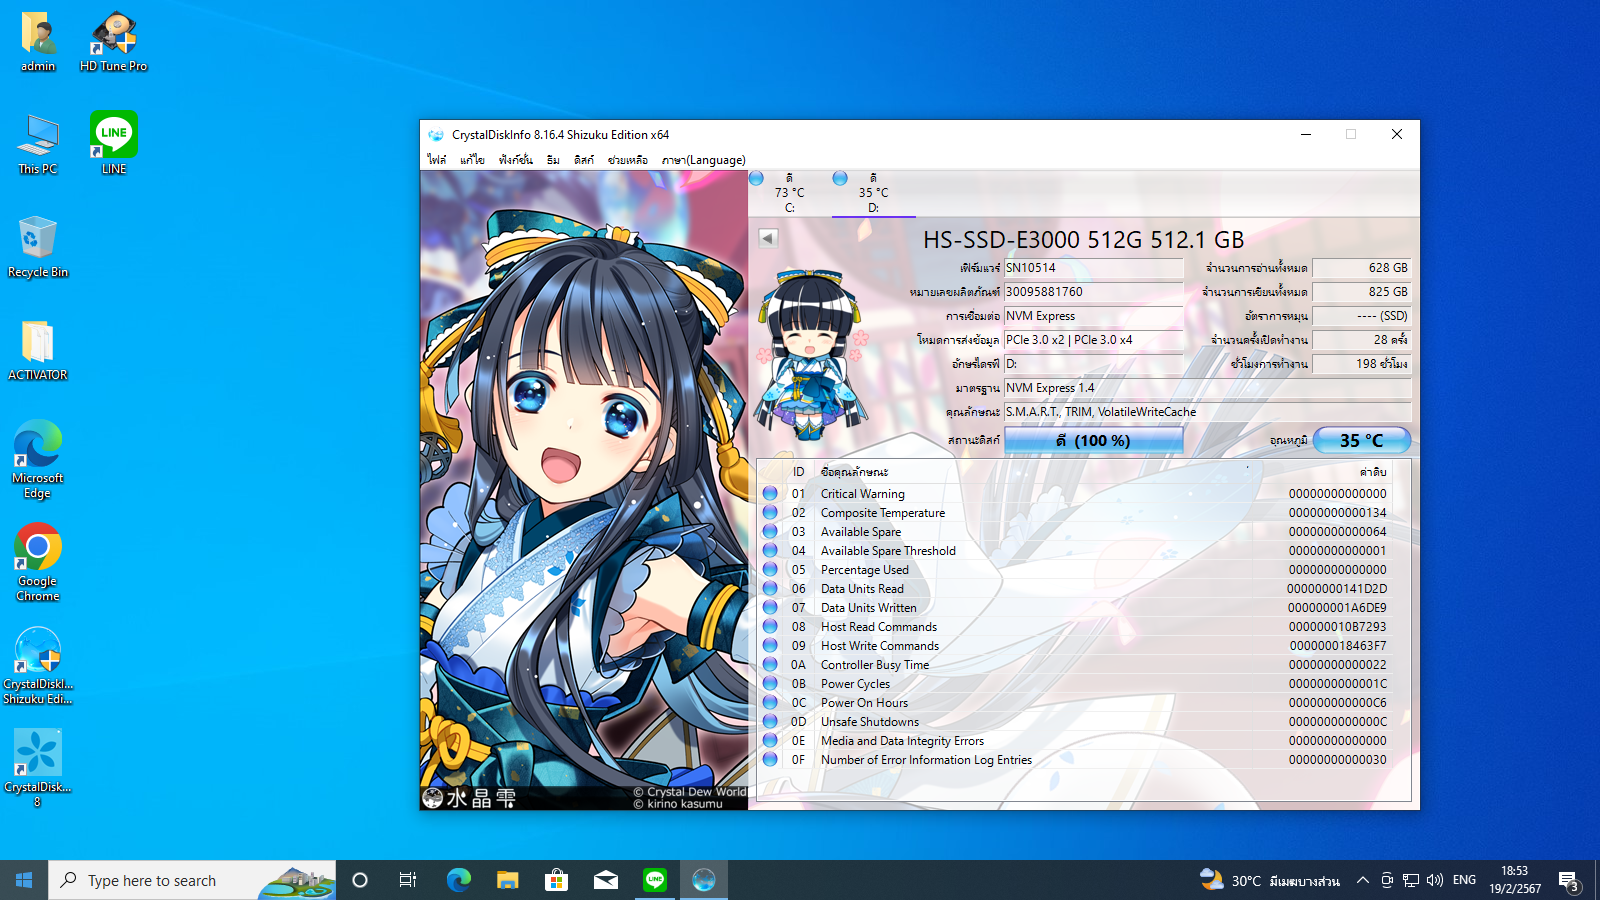Screen dimensions: 1600x900
Task: Open the ฟังก์ชั่น (Function) menu
Action: [x=516, y=160]
